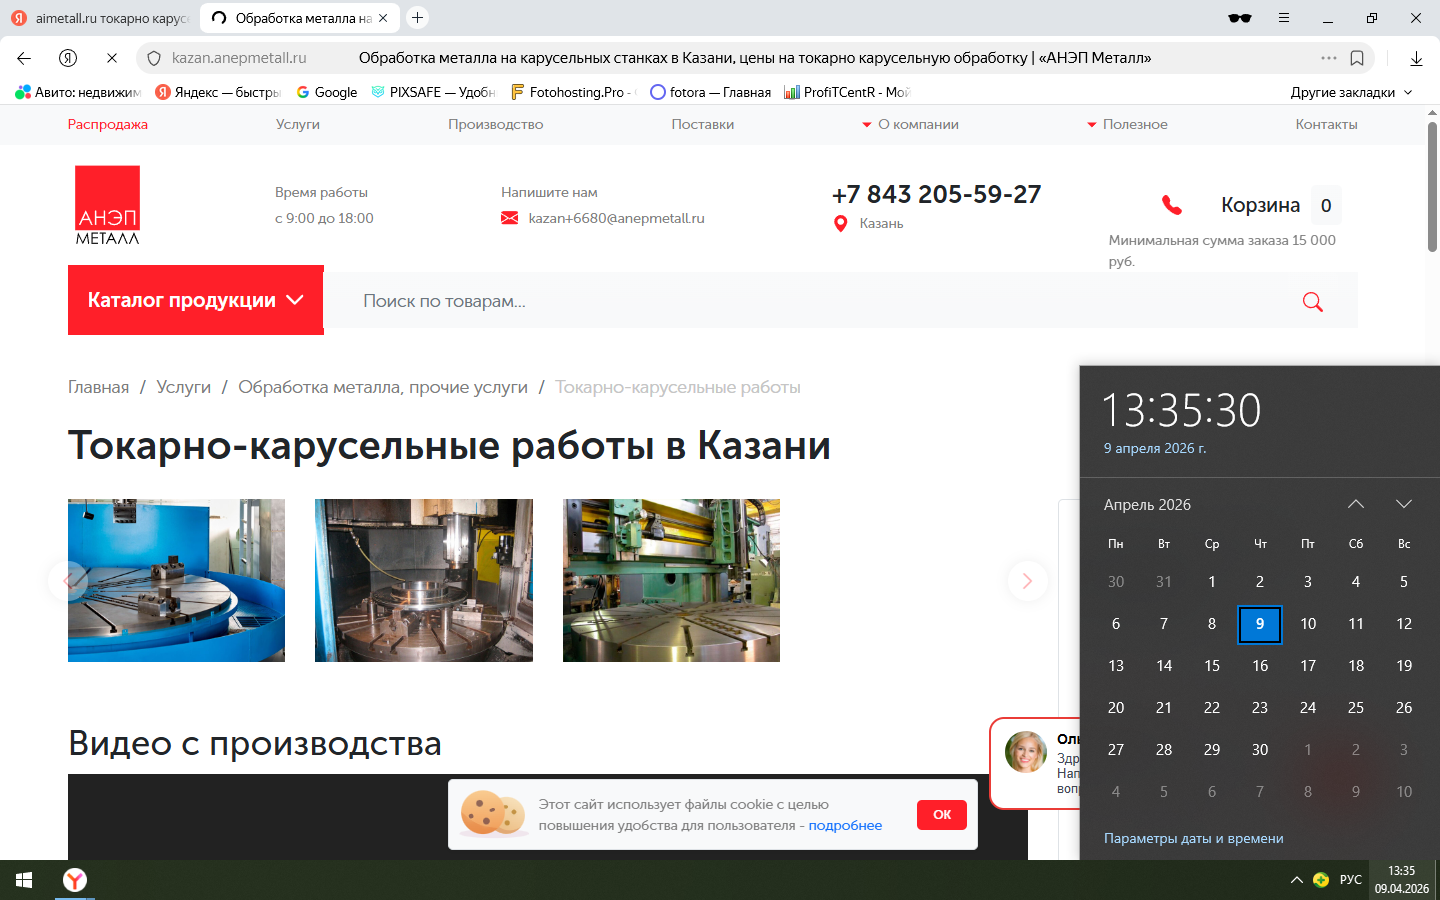Switch the РУС input language
This screenshot has width=1440, height=900.
point(1351,880)
